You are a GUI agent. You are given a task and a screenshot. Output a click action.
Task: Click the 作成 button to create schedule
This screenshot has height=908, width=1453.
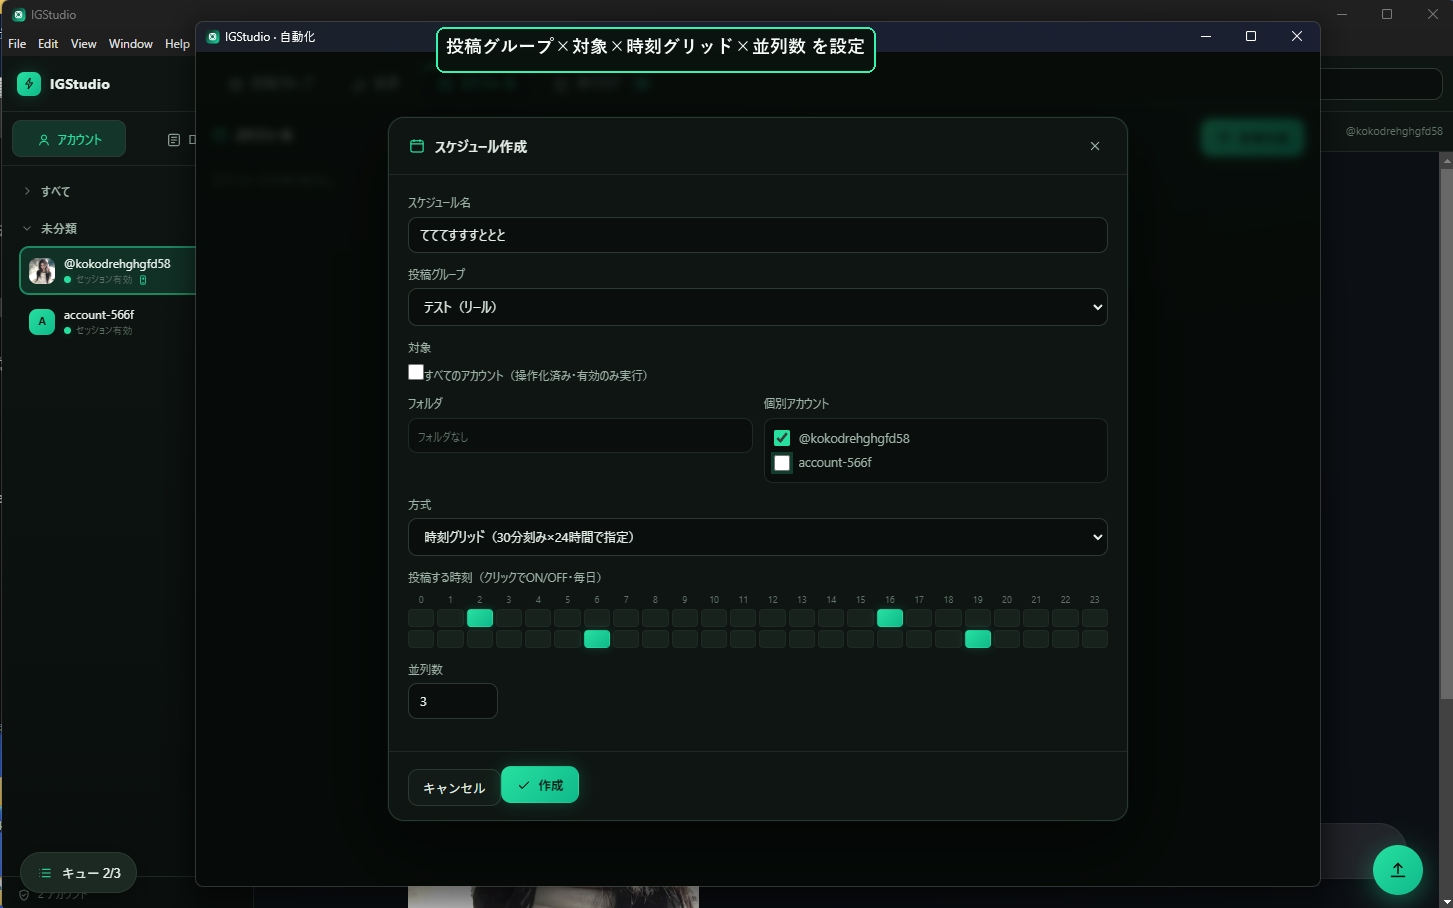540,785
